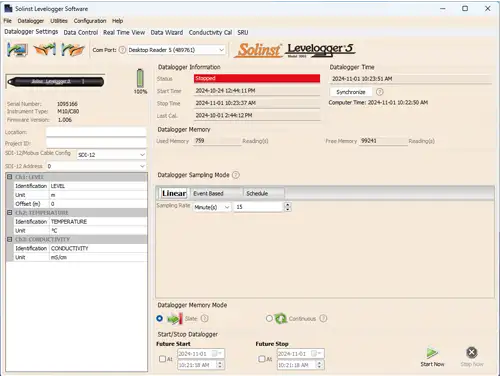Image resolution: width=500 pixels, height=376 pixels.
Task: Enable the Future Start At checkbox
Action: tap(162, 359)
